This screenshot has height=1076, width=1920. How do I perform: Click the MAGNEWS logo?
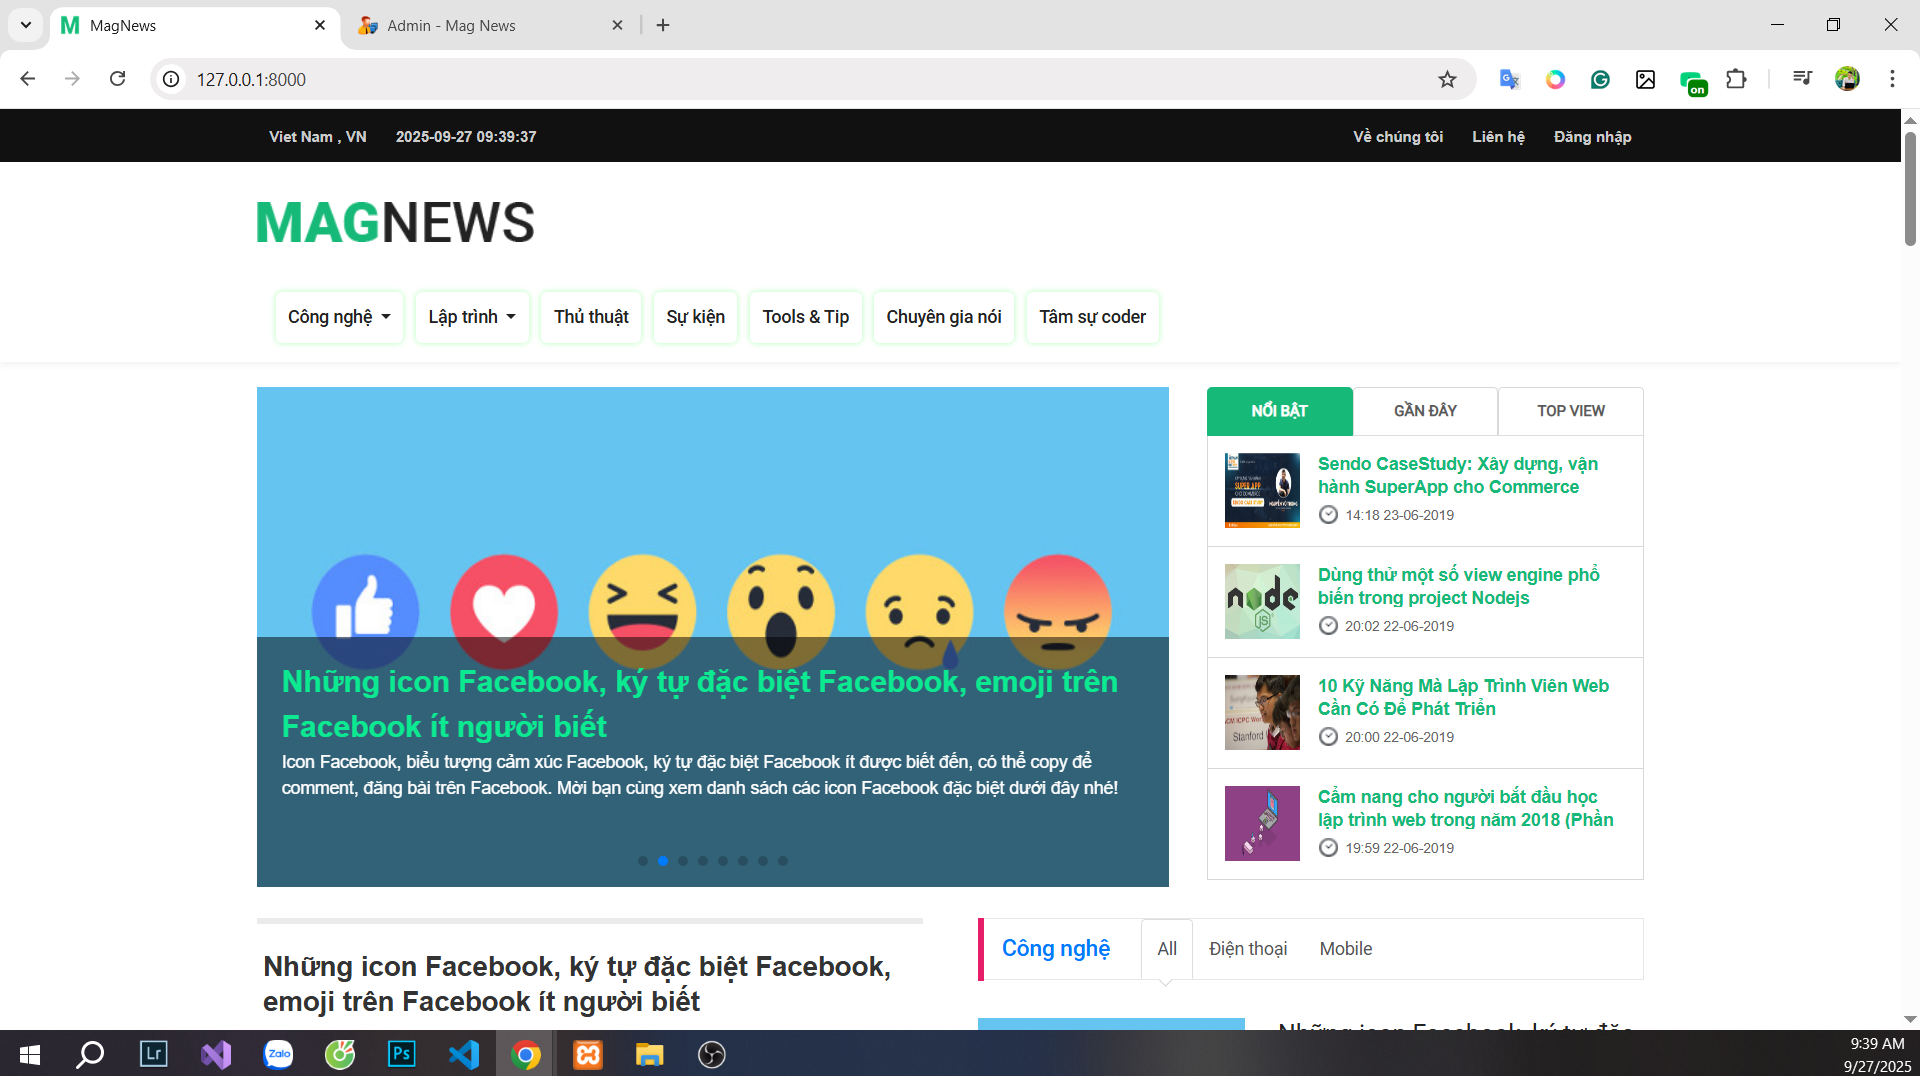point(395,222)
